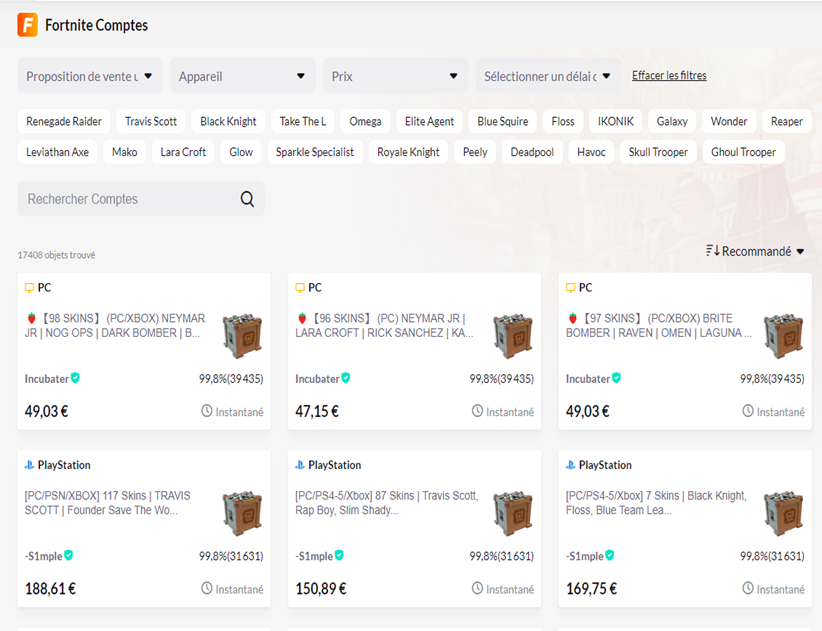Click the Rechercher Comptes search field
This screenshot has height=631, width=822.
(141, 199)
